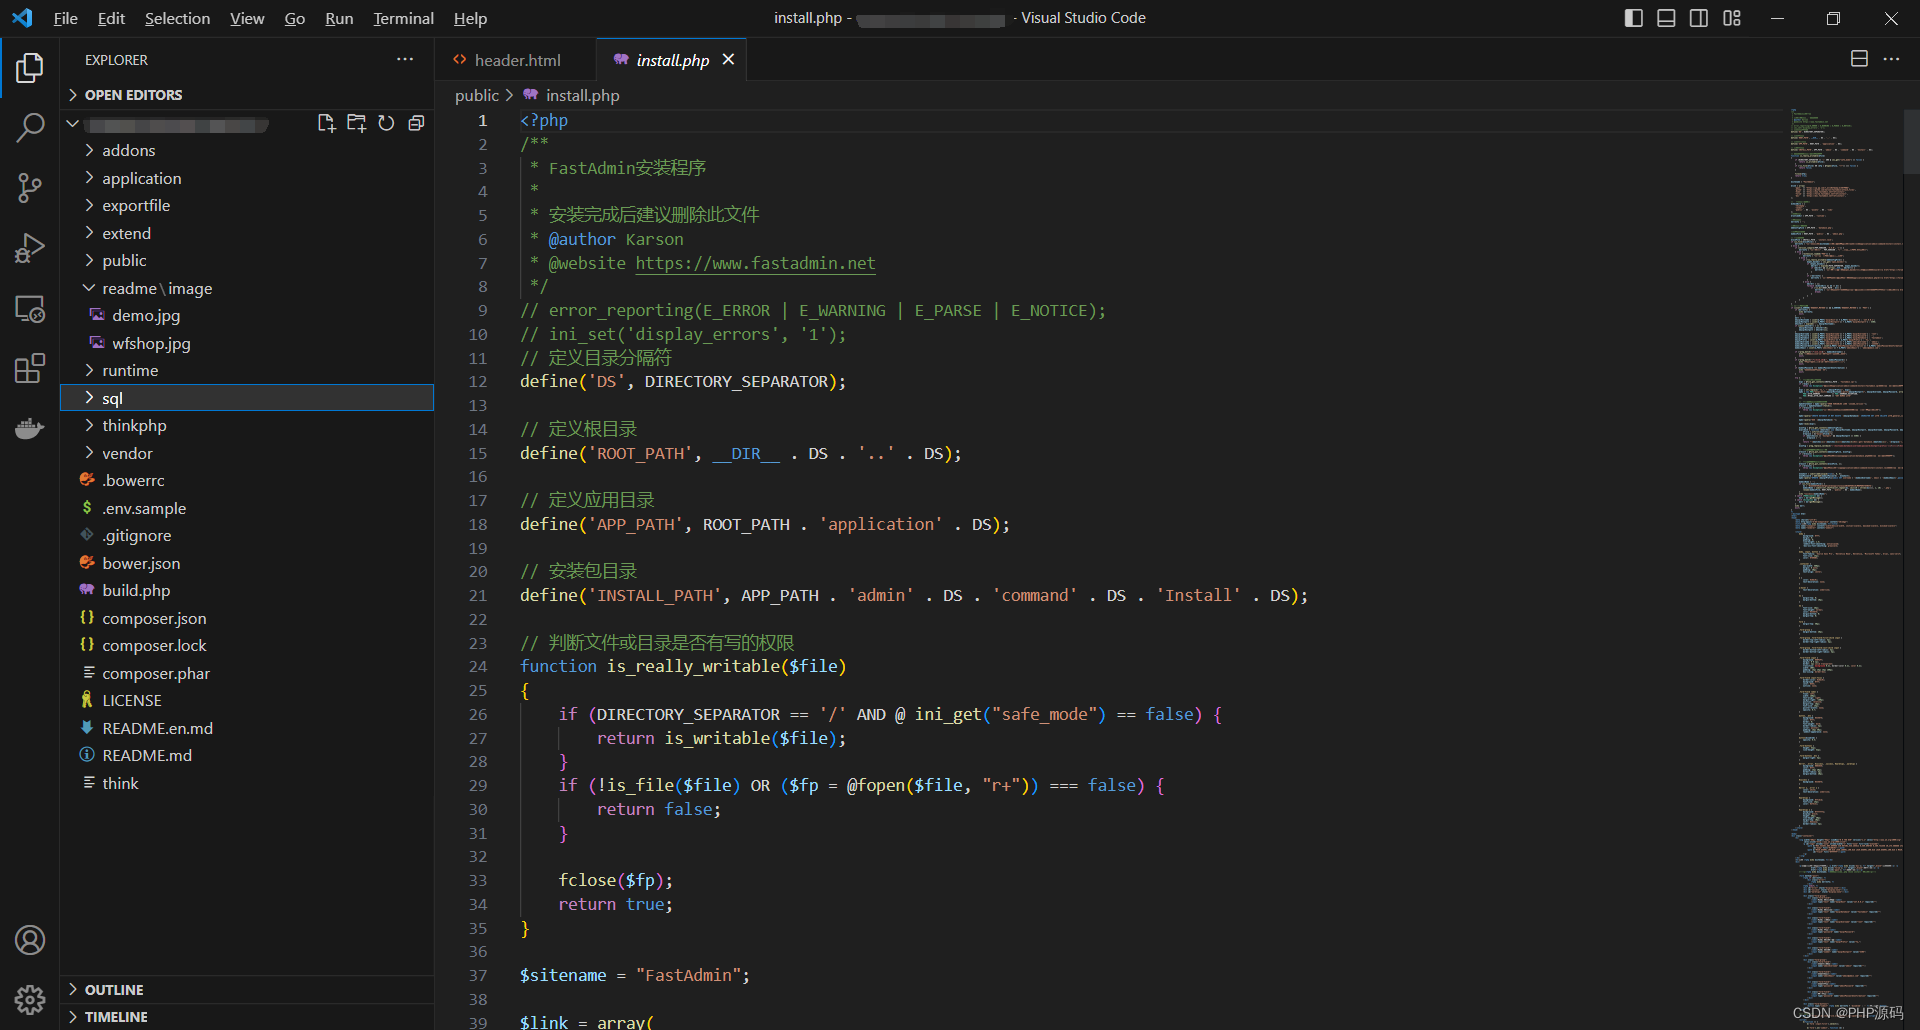Image resolution: width=1920 pixels, height=1030 pixels.
Task: Expand the thinkphp folder
Action: coord(247,425)
